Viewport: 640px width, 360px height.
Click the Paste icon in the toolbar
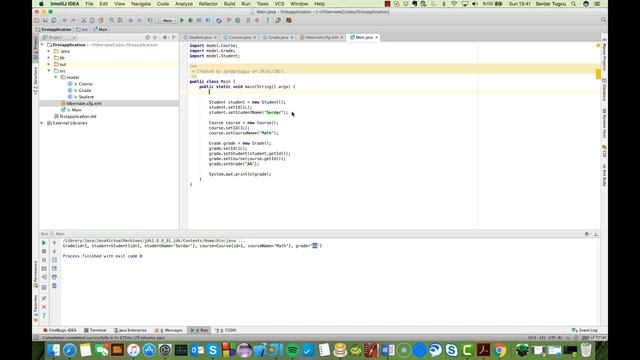[x=100, y=20]
